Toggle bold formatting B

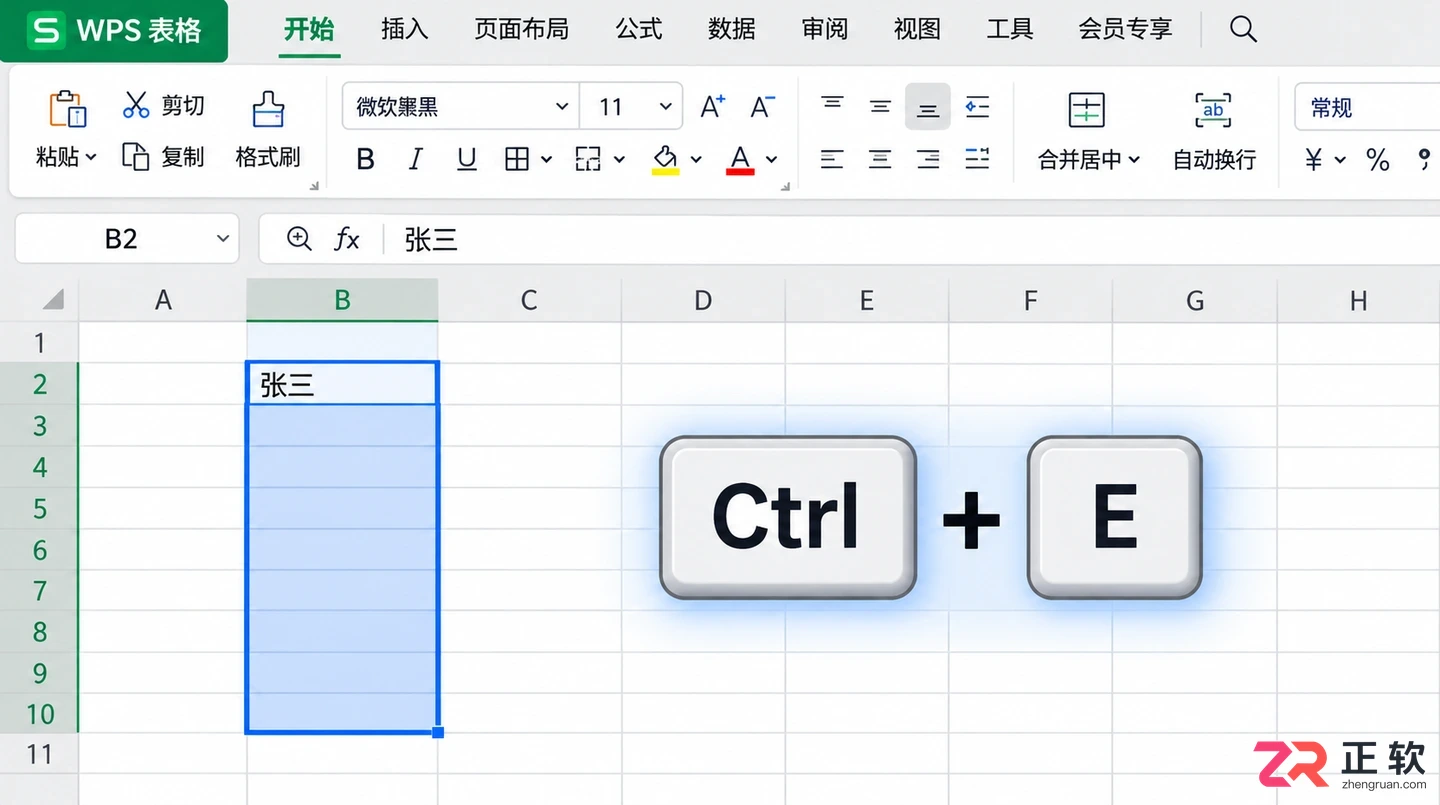pyautogui.click(x=366, y=159)
